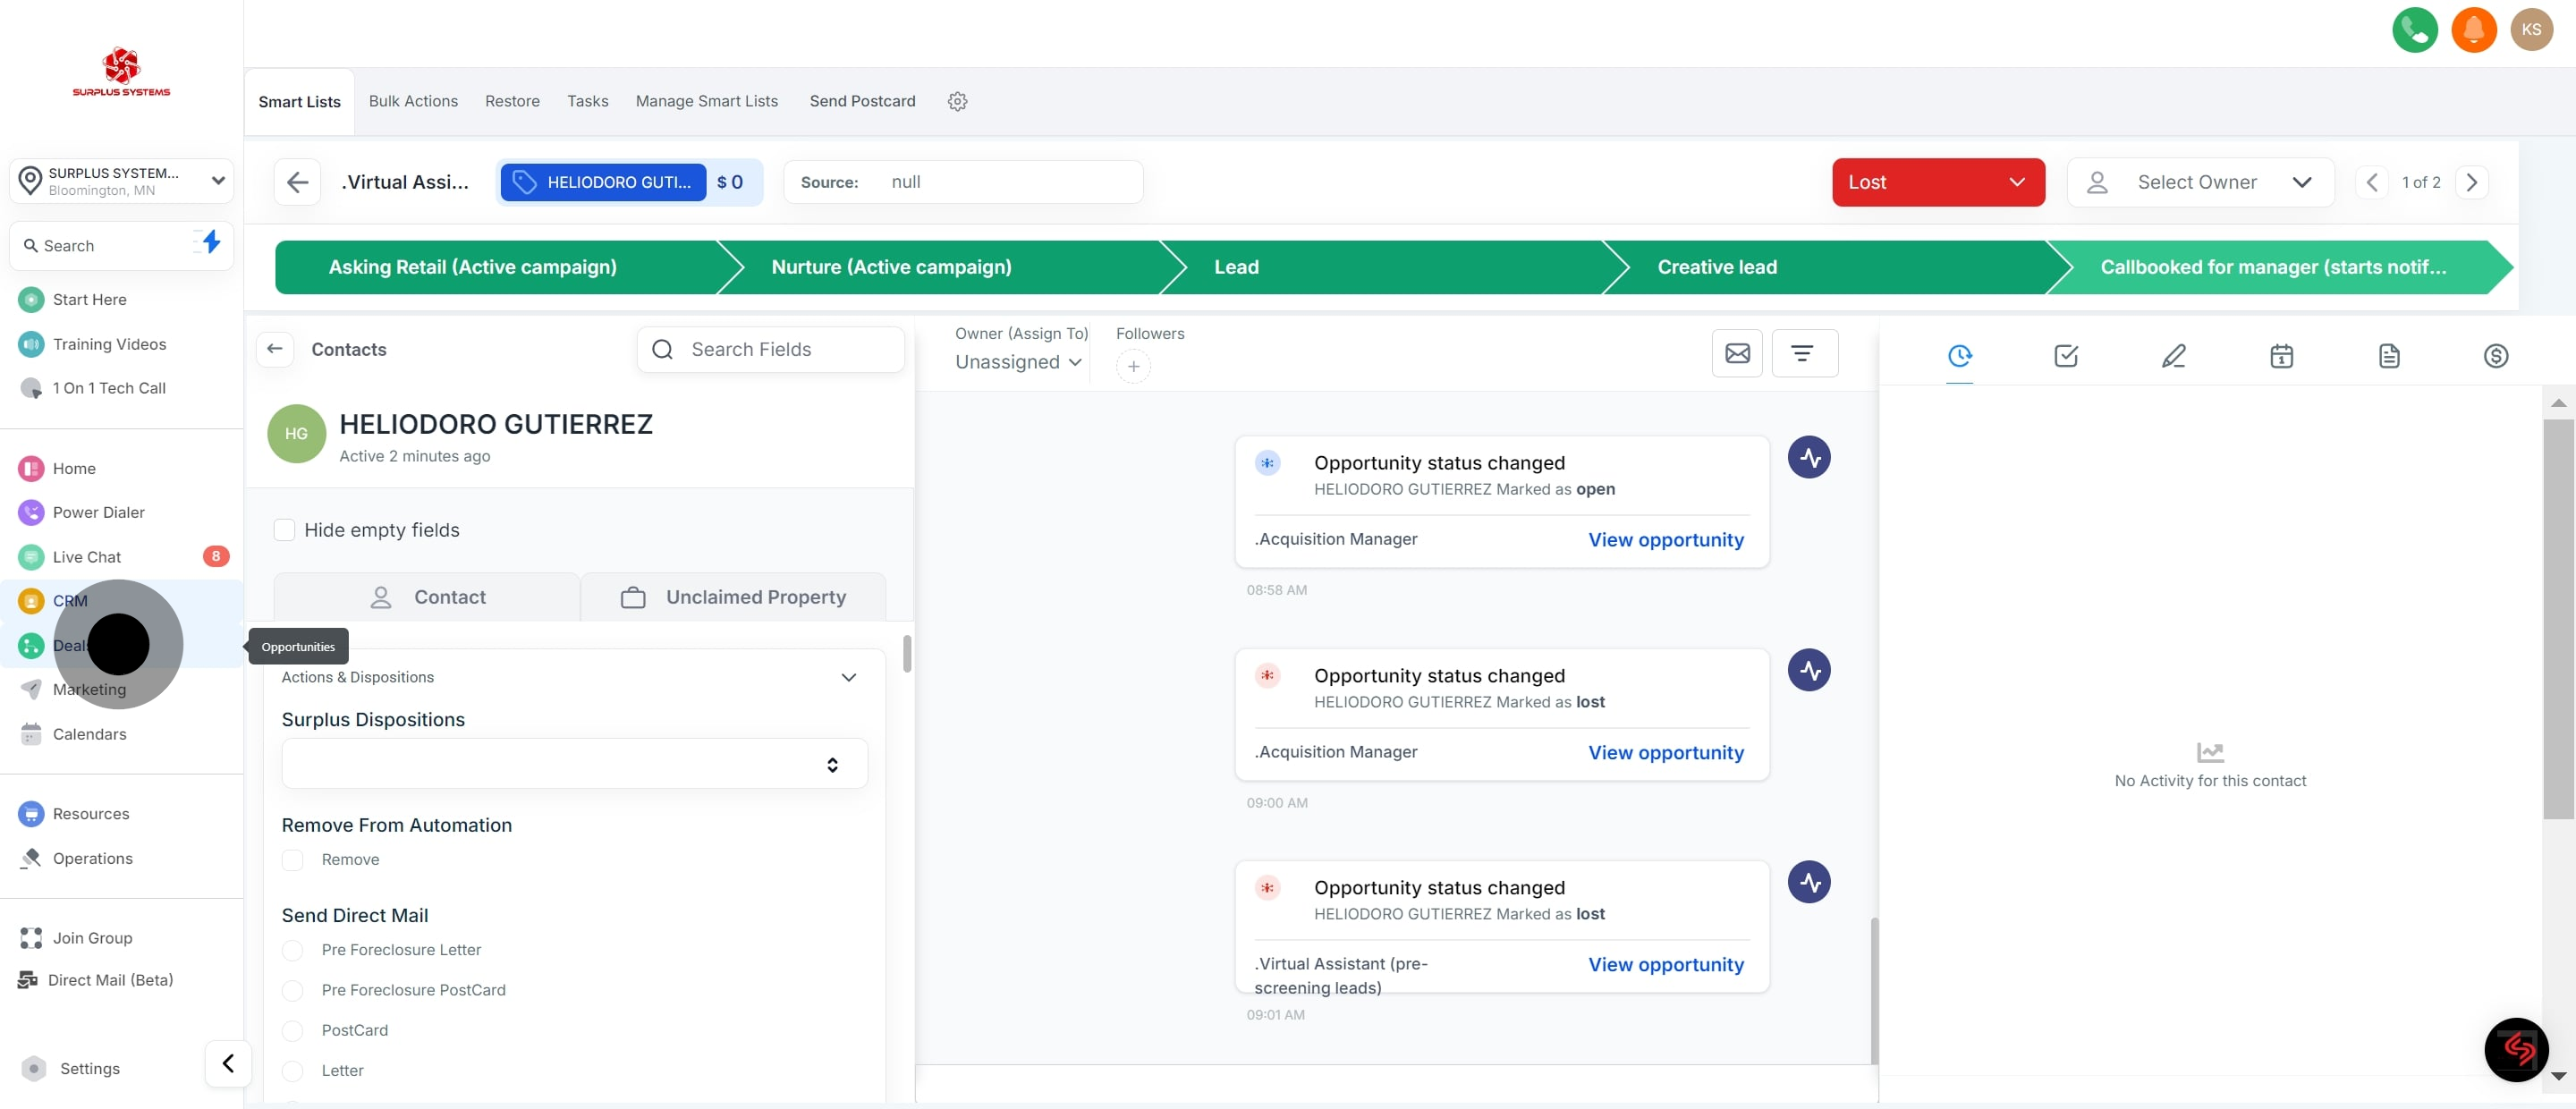The height and width of the screenshot is (1109, 2576).
Task: Open the Lost status dropdown
Action: pos(1937,182)
